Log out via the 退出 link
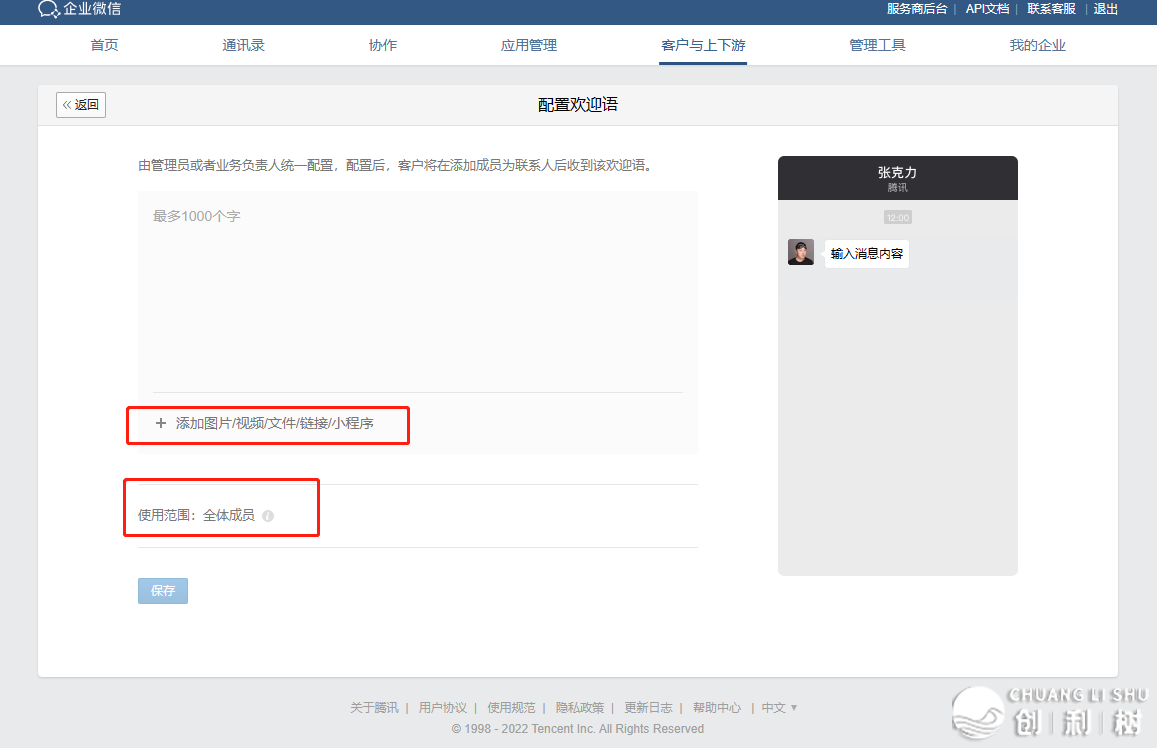 pyautogui.click(x=1105, y=9)
